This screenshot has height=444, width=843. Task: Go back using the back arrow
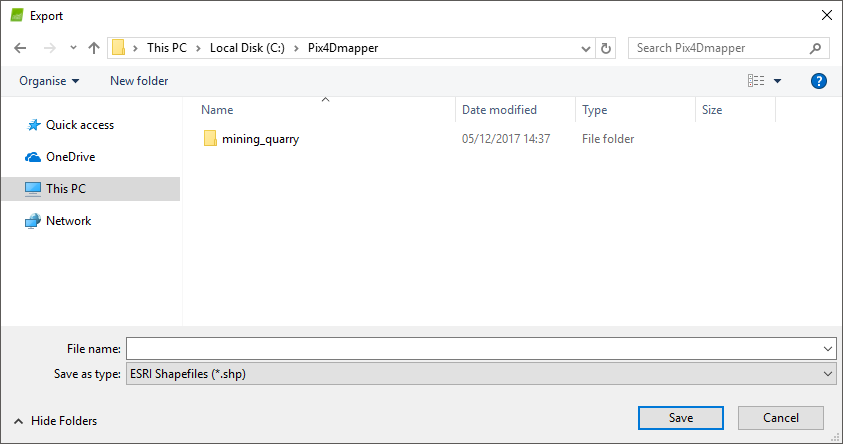pos(20,48)
